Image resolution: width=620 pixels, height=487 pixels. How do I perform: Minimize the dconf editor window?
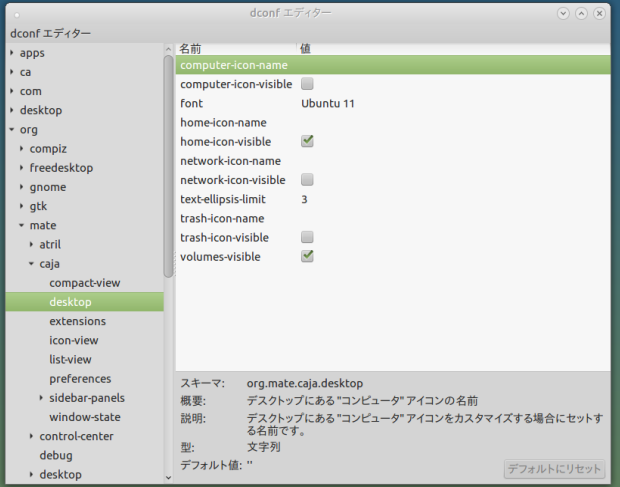(x=563, y=13)
